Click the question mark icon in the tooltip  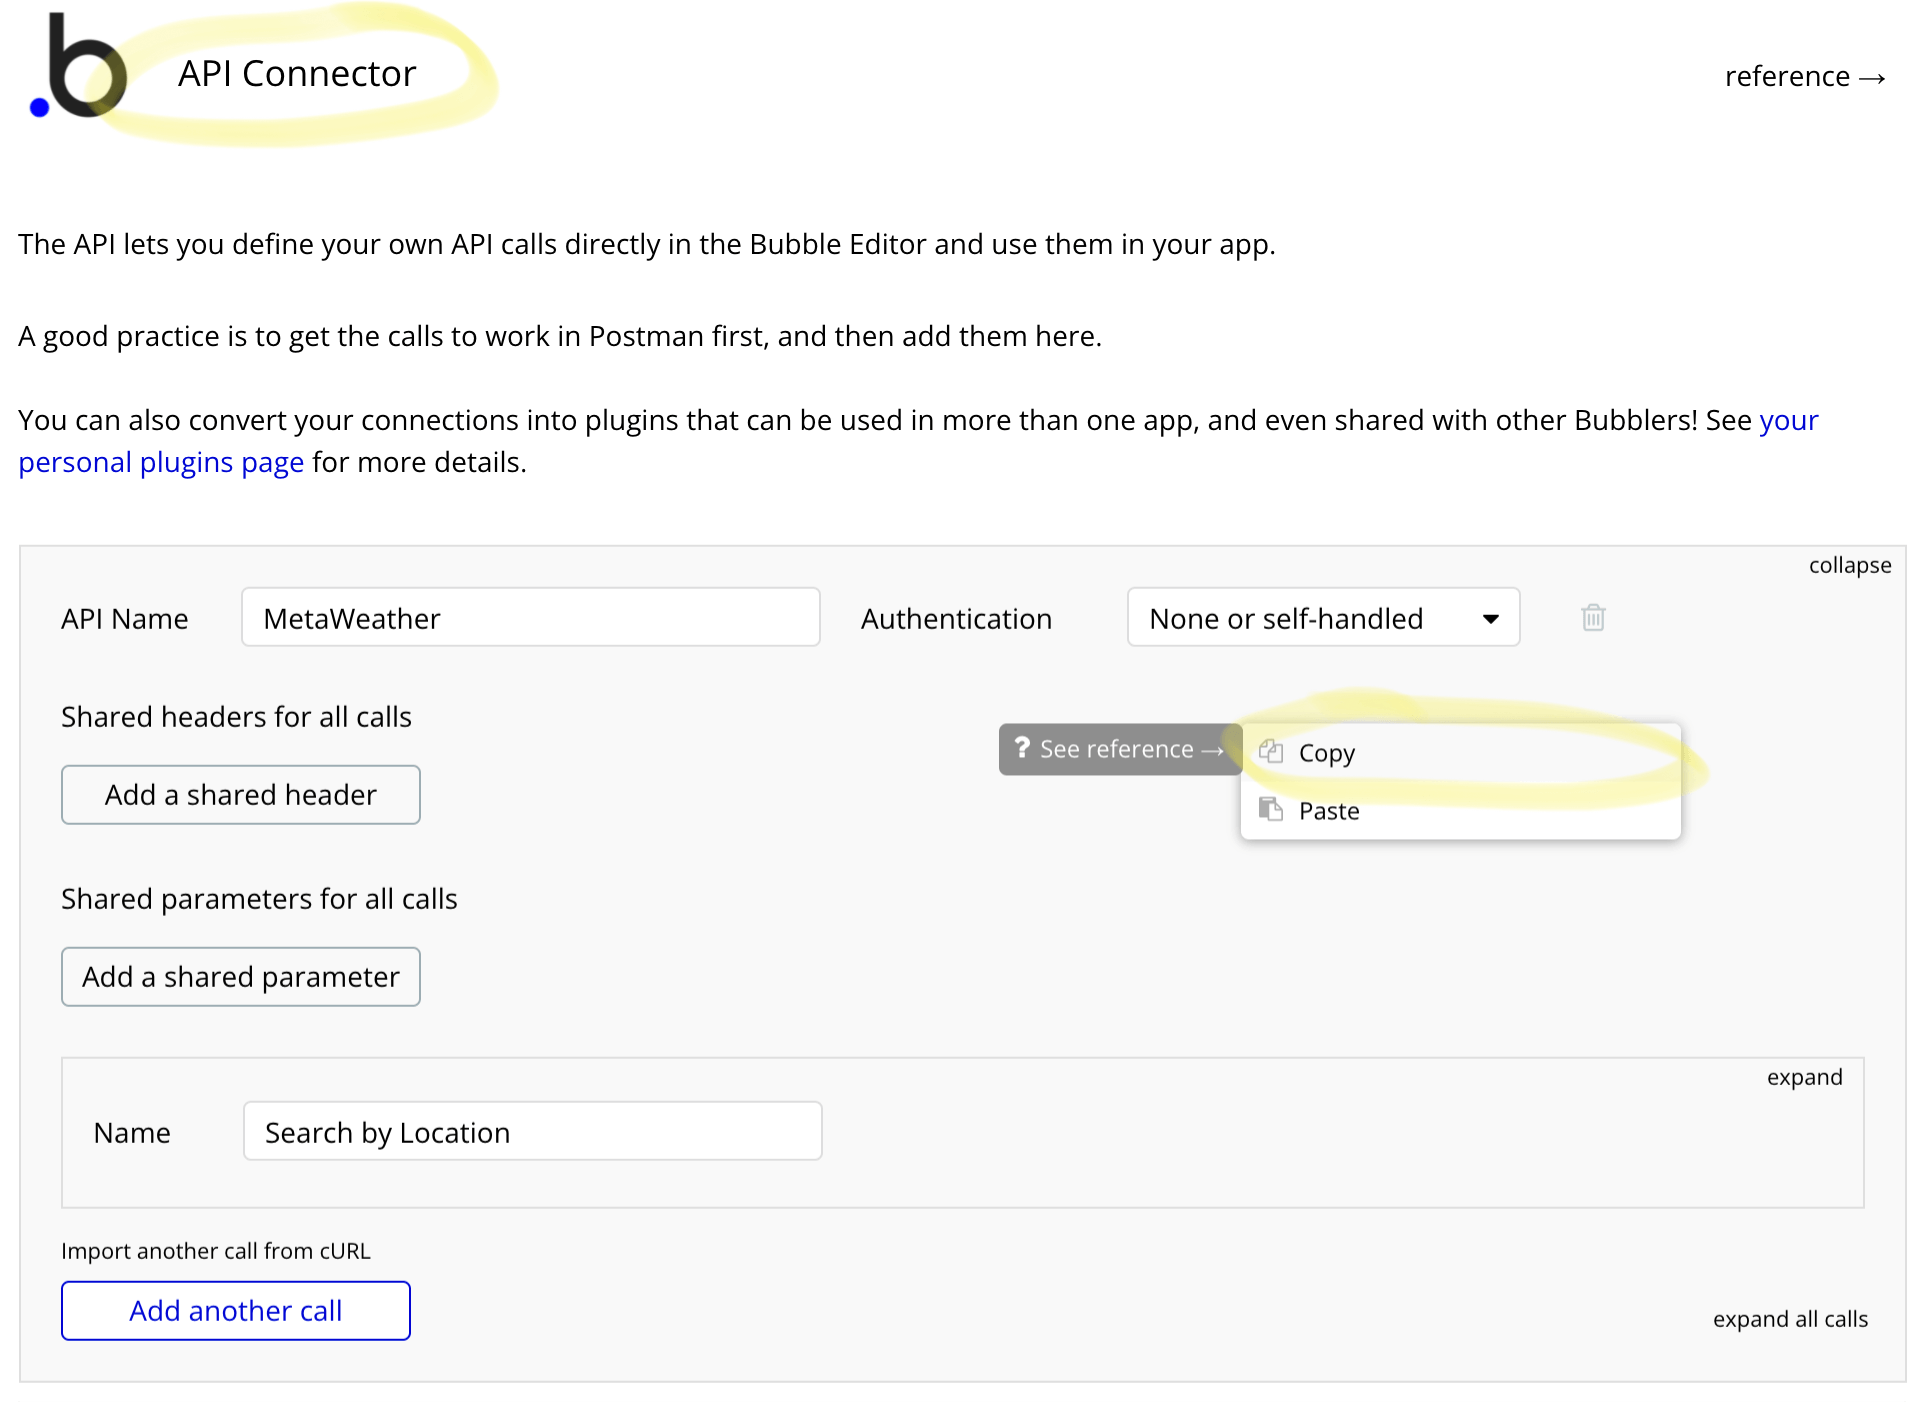pyautogui.click(x=1021, y=748)
